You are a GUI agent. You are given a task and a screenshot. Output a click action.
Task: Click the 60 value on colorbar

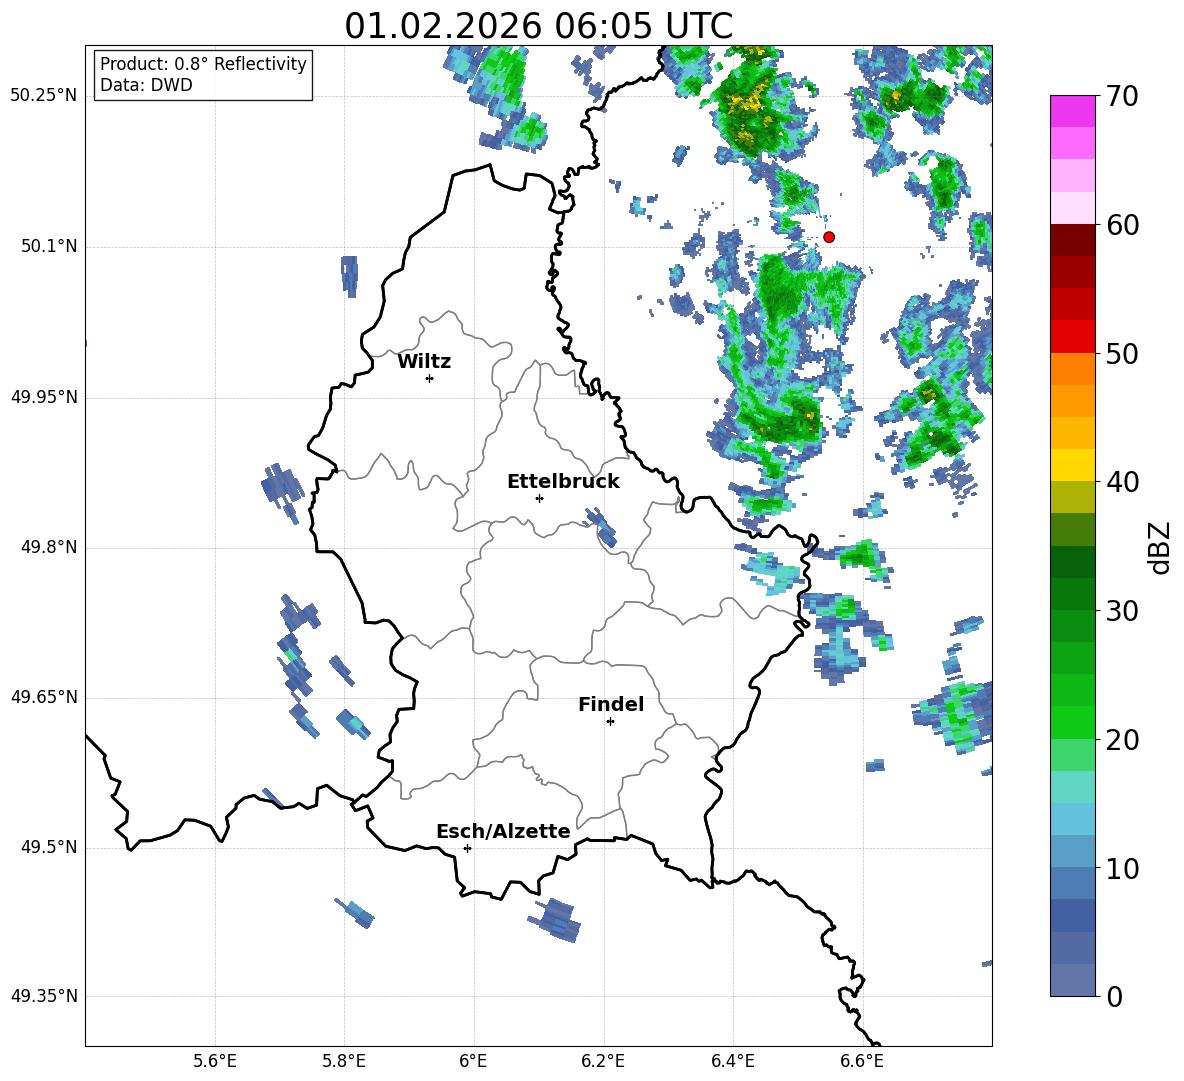tap(1123, 225)
